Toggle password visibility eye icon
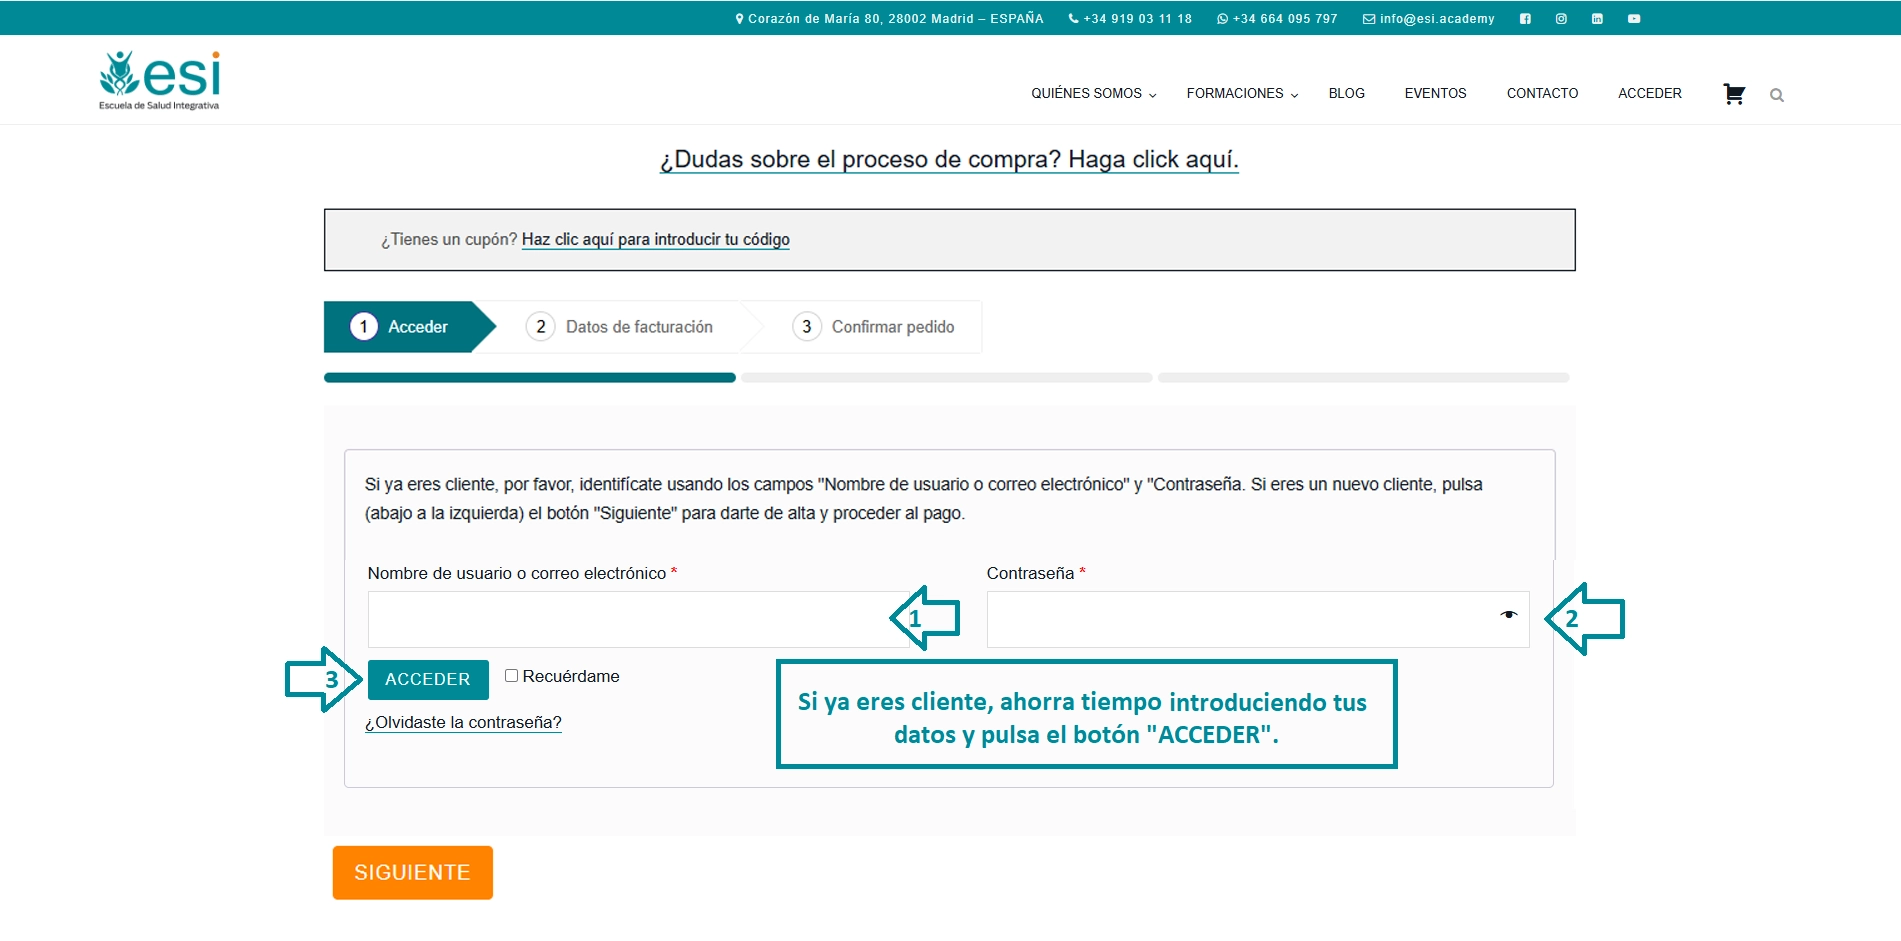The height and width of the screenshot is (941, 1901). click(x=1508, y=615)
